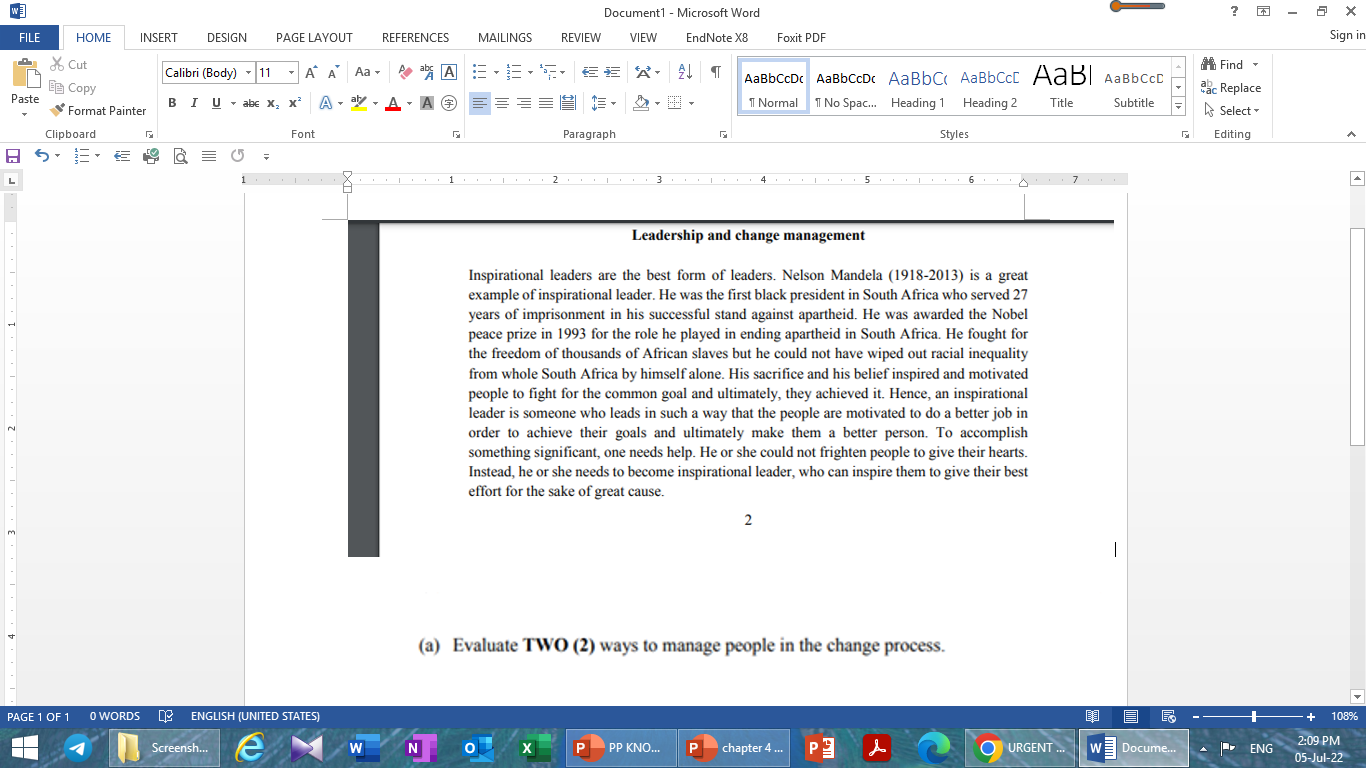
Task: Enable justify alignment
Action: click(x=545, y=103)
